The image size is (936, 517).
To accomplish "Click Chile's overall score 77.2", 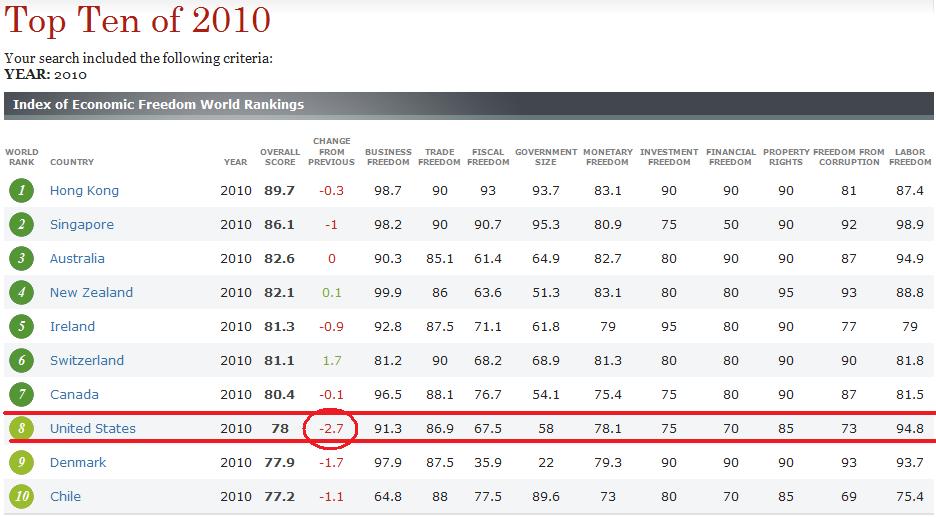I will tap(279, 497).
